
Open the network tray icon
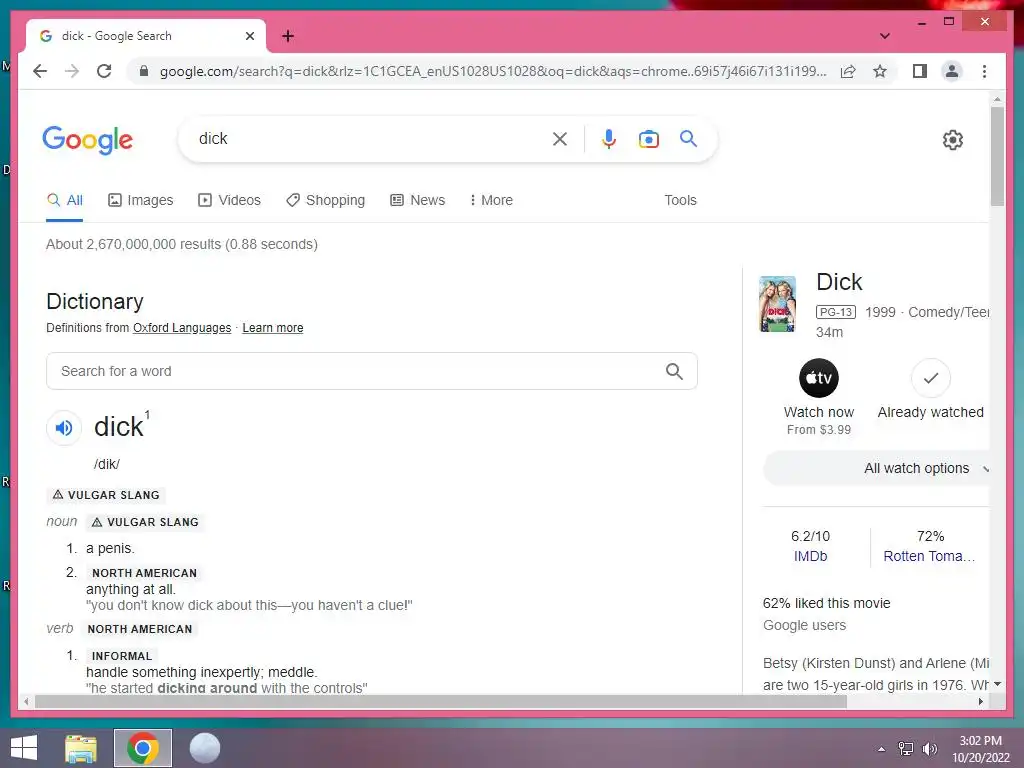[906, 749]
